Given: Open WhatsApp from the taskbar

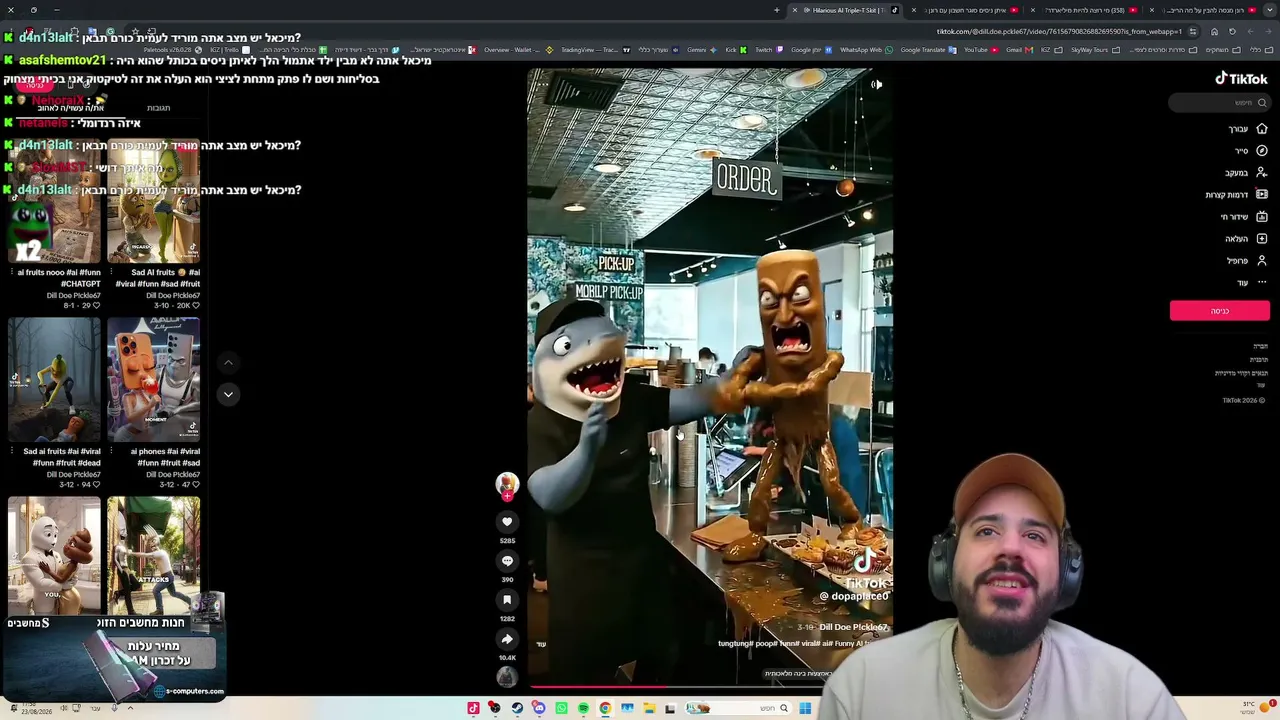Looking at the screenshot, I should pyautogui.click(x=561, y=708).
